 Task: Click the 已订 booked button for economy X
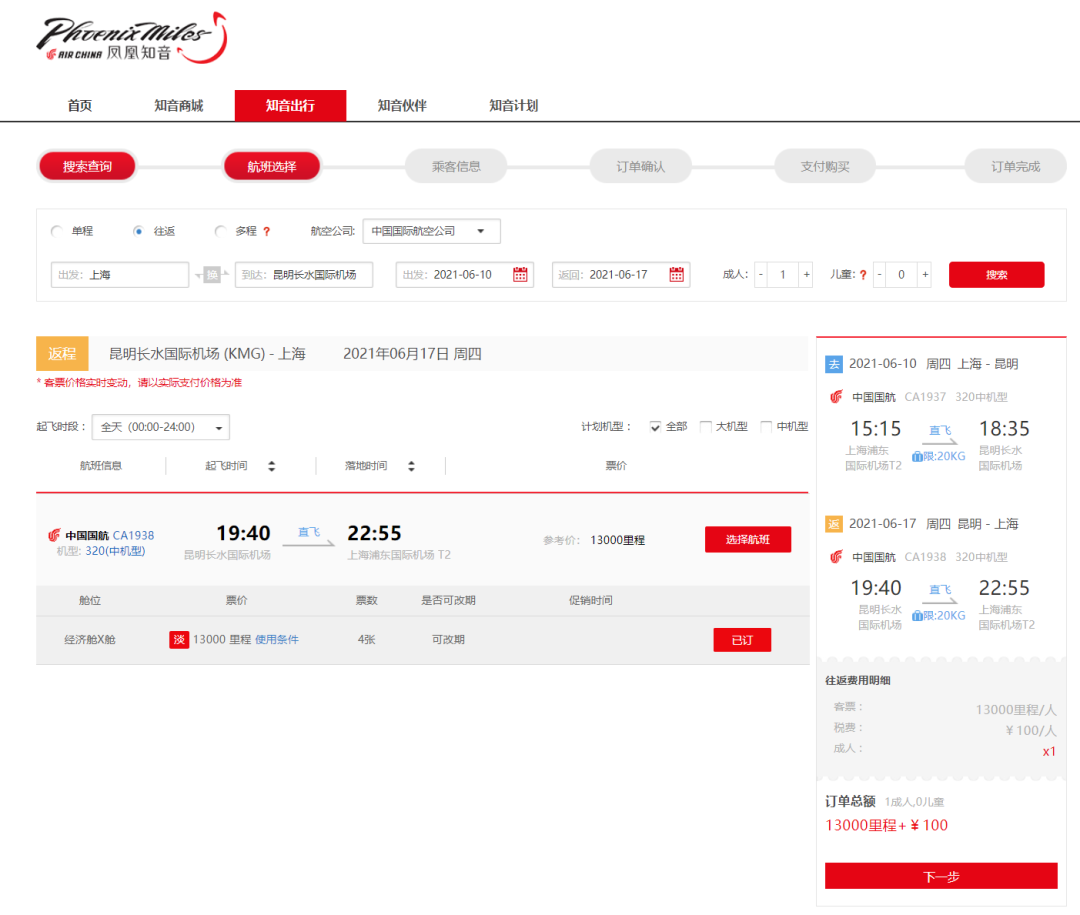click(742, 640)
